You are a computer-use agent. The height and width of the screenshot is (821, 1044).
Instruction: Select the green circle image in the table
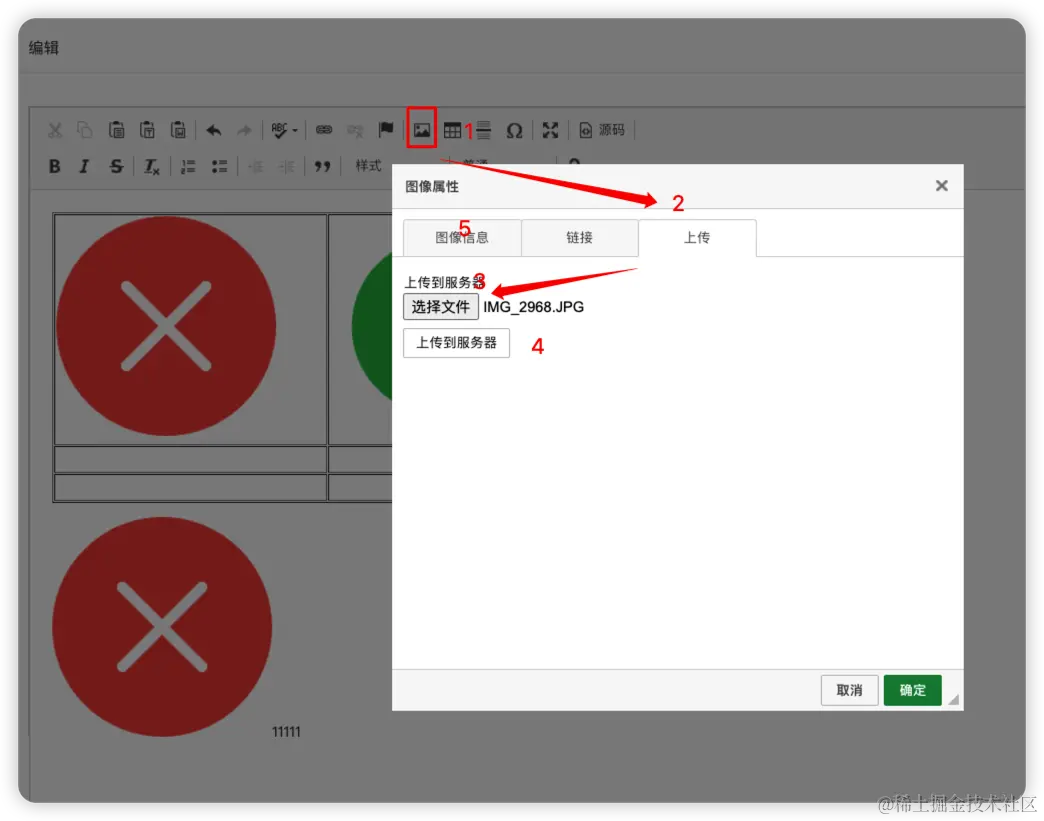372,326
